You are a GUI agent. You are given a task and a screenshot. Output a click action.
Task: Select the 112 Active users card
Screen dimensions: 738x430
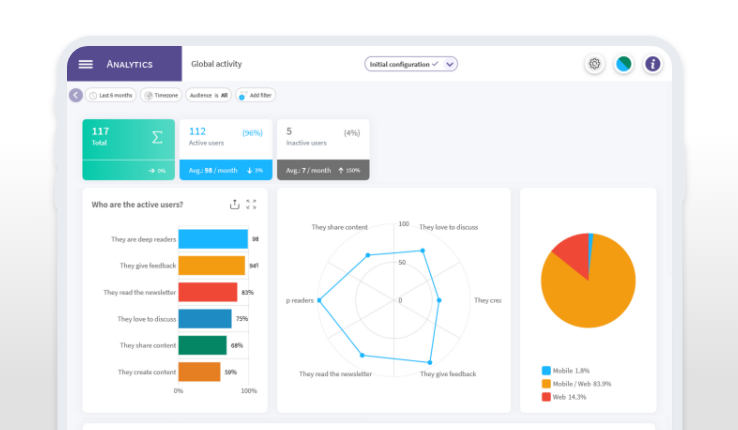(226, 150)
